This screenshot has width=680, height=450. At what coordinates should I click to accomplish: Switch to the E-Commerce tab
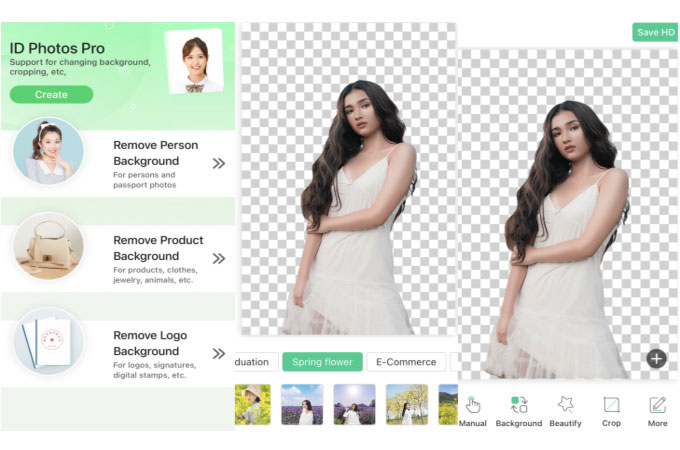[406, 362]
